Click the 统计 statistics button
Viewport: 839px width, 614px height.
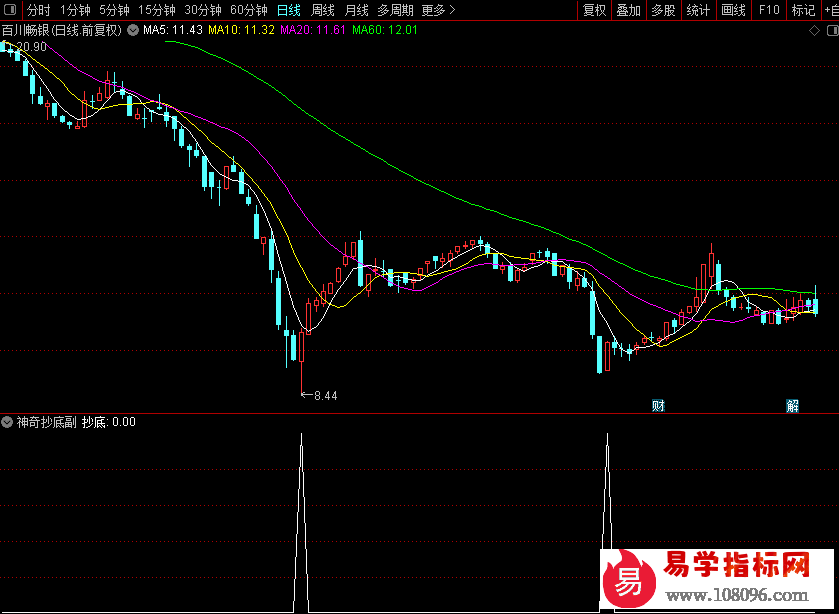(x=698, y=10)
